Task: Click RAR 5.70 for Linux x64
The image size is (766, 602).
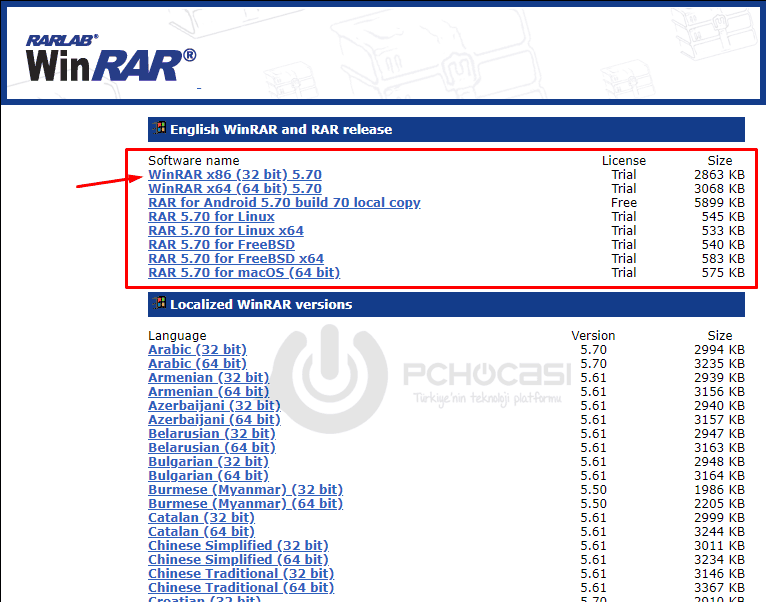Action: 225,231
